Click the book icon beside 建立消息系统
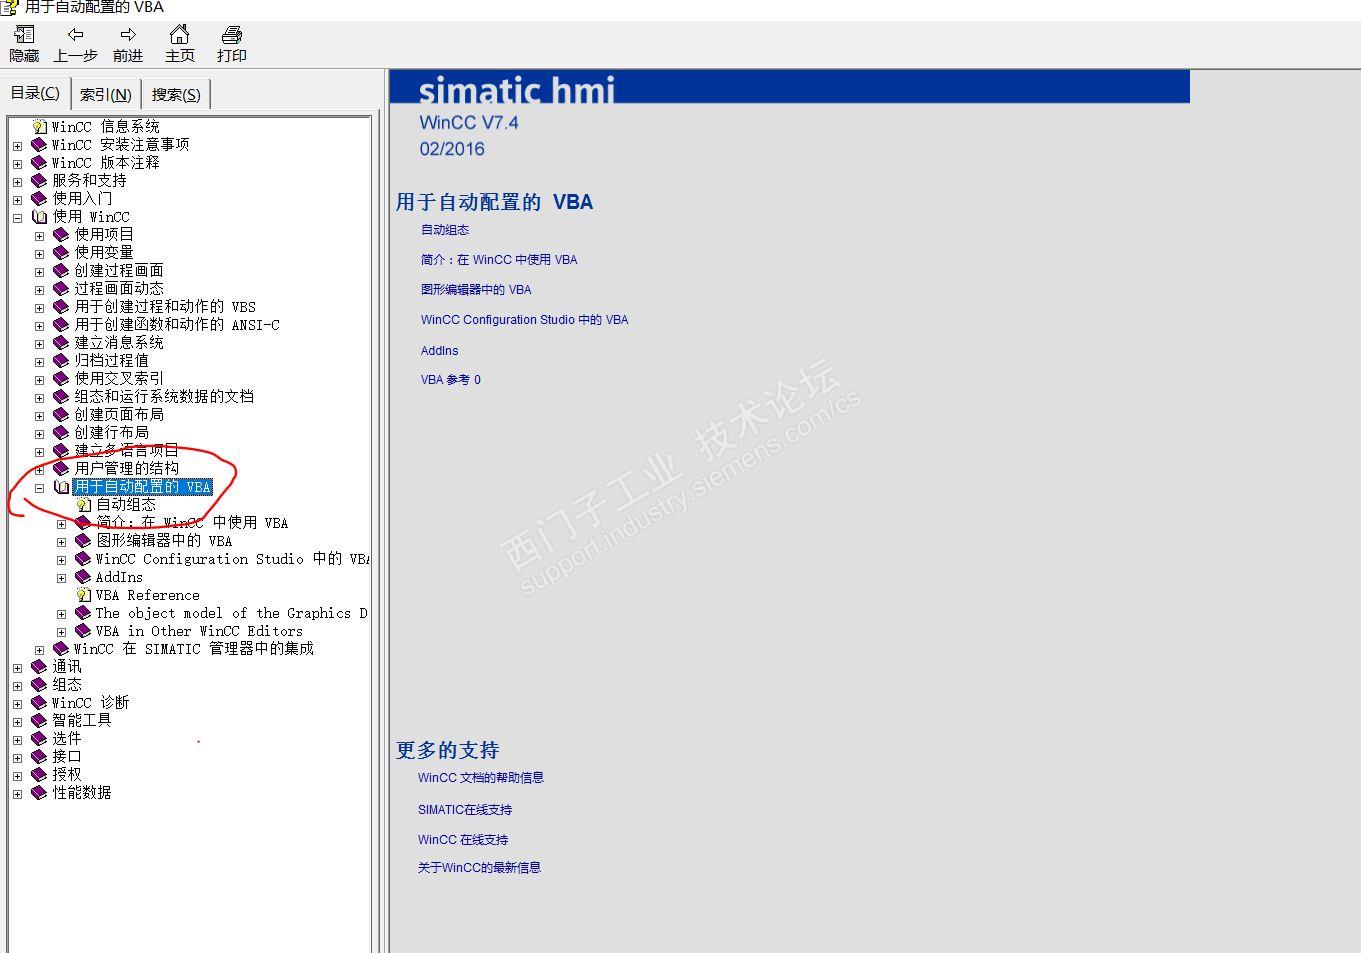The height and width of the screenshot is (953, 1361). tap(61, 343)
